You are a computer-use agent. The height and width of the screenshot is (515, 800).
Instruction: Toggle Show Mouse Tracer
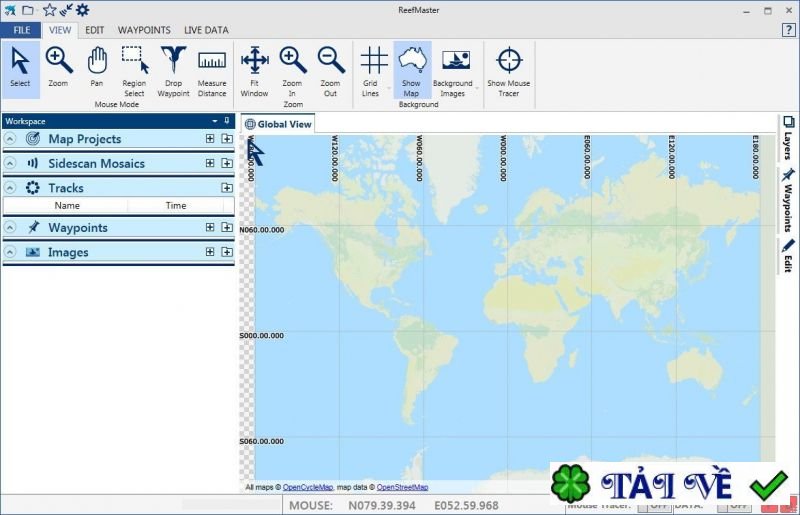pyautogui.click(x=509, y=70)
